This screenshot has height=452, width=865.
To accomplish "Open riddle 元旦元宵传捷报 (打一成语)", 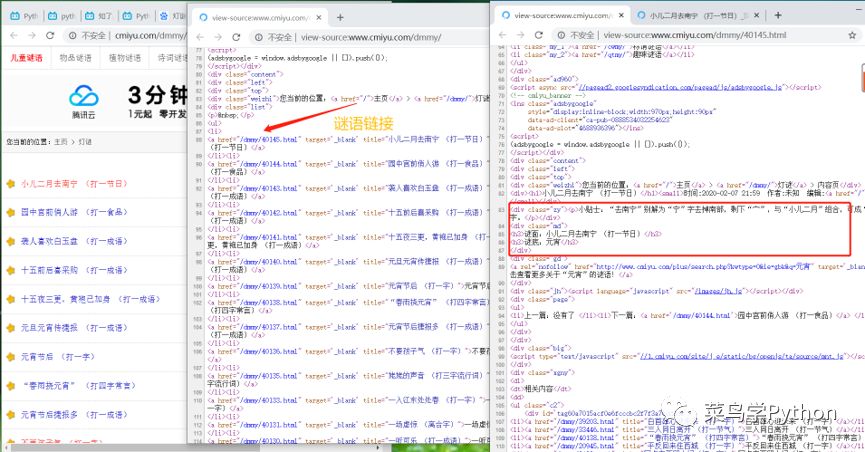I will [74, 328].
